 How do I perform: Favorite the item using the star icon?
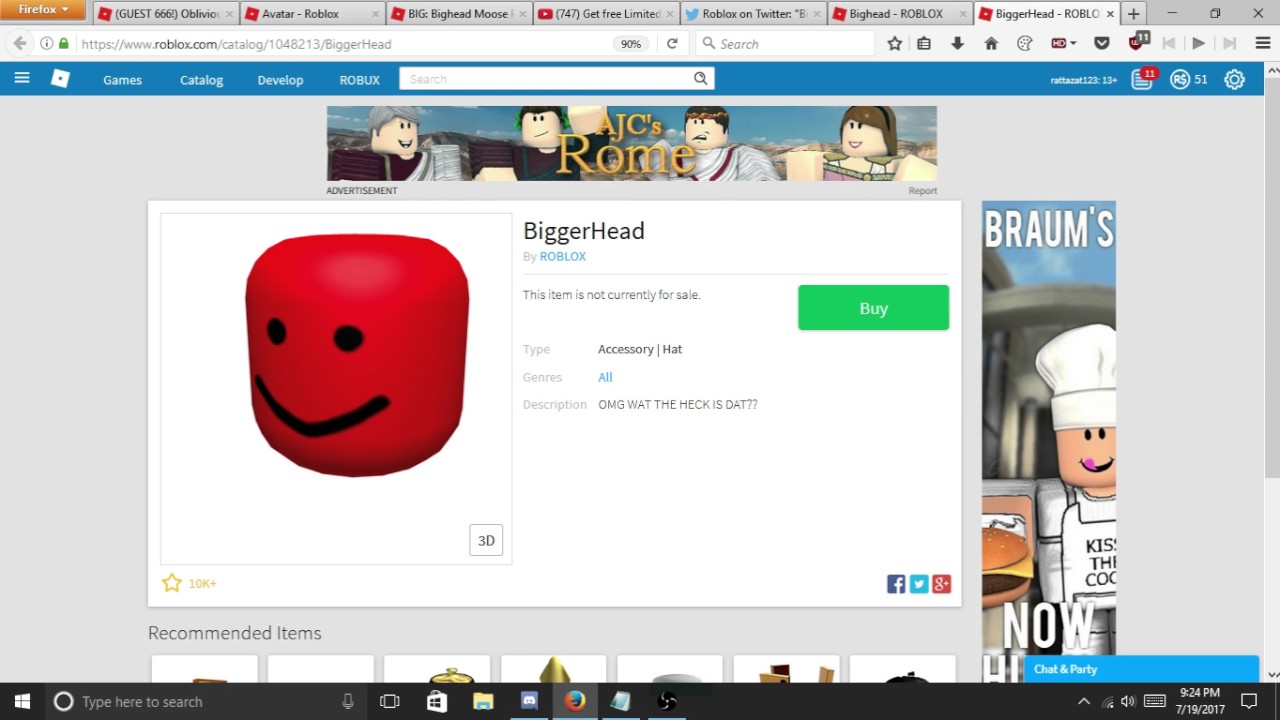pyautogui.click(x=172, y=583)
